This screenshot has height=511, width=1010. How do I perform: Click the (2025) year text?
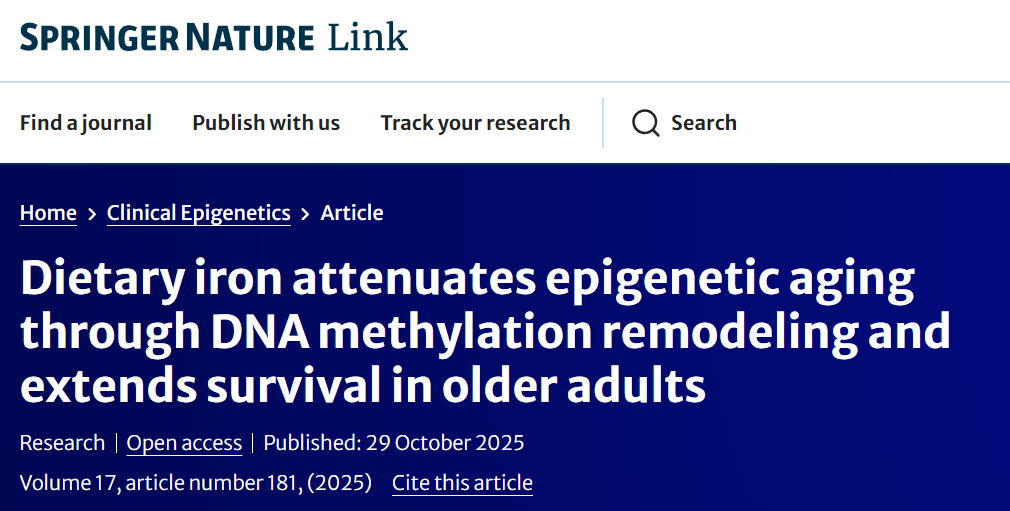(x=340, y=483)
